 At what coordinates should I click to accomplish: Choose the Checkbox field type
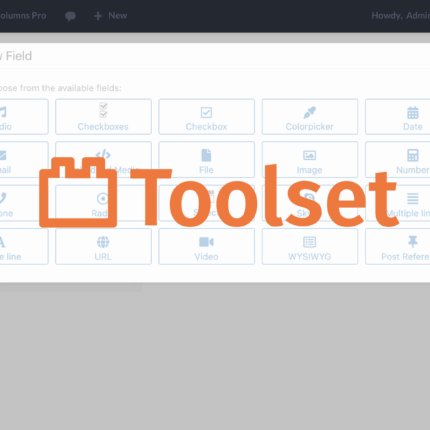click(x=206, y=117)
